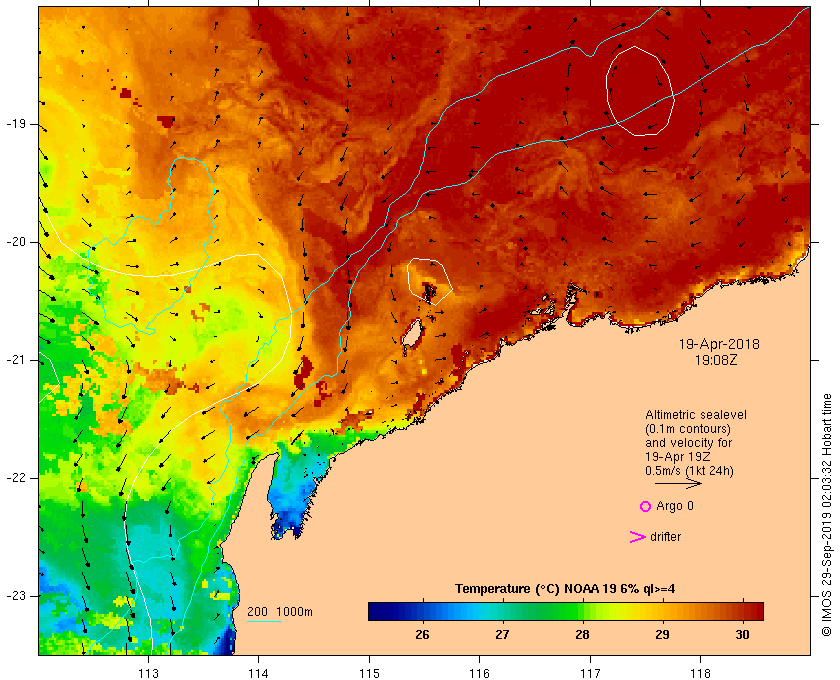
Task: Click the cyan 200 1000m isobath legend line
Action: tap(264, 622)
